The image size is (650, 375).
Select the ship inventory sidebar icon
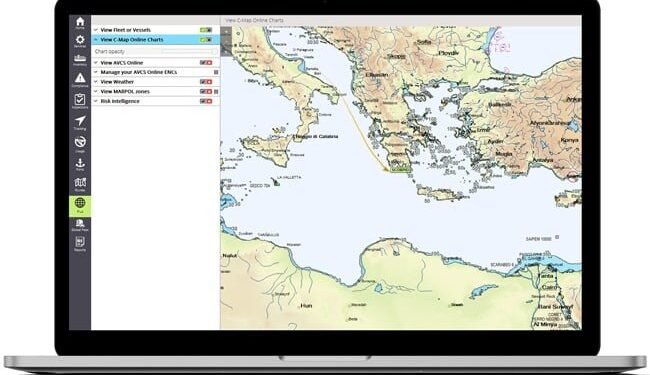pos(80,59)
